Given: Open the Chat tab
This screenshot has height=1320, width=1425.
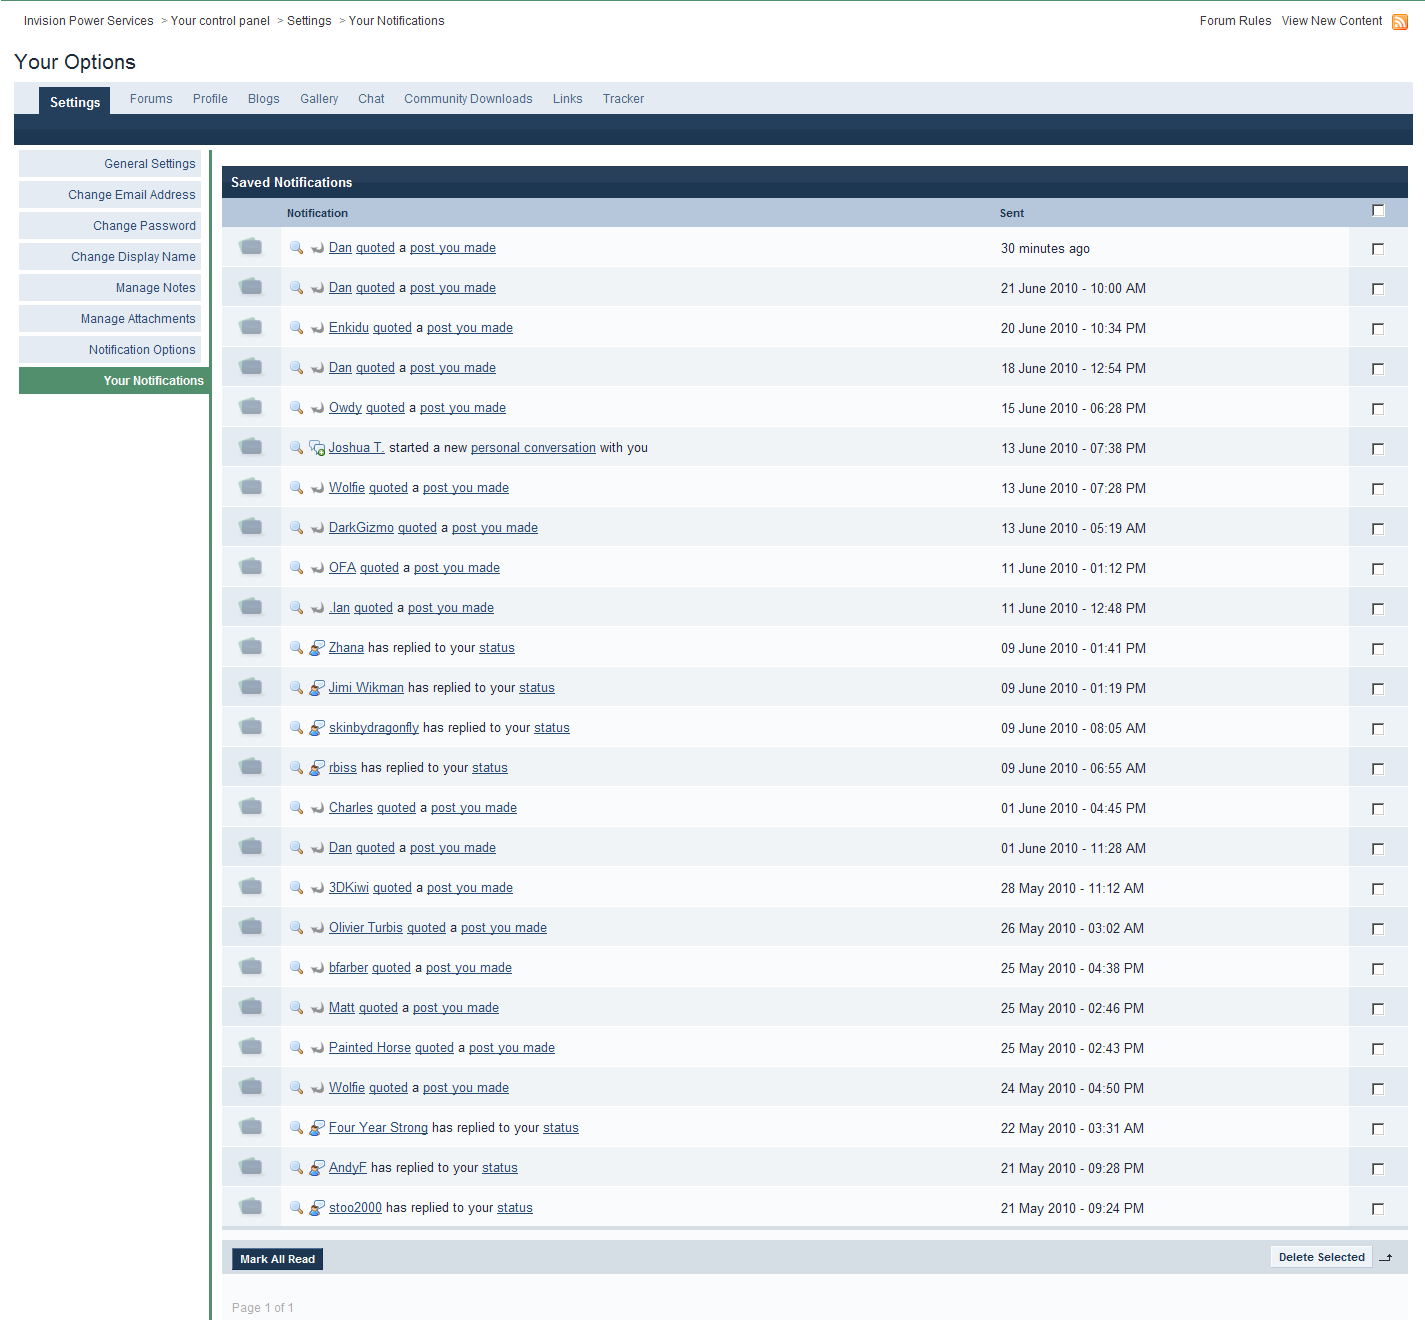Looking at the screenshot, I should (371, 99).
